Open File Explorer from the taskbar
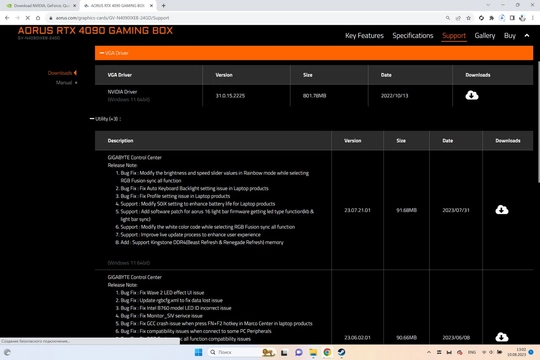Viewport: 540px width, 360px height. (313, 352)
